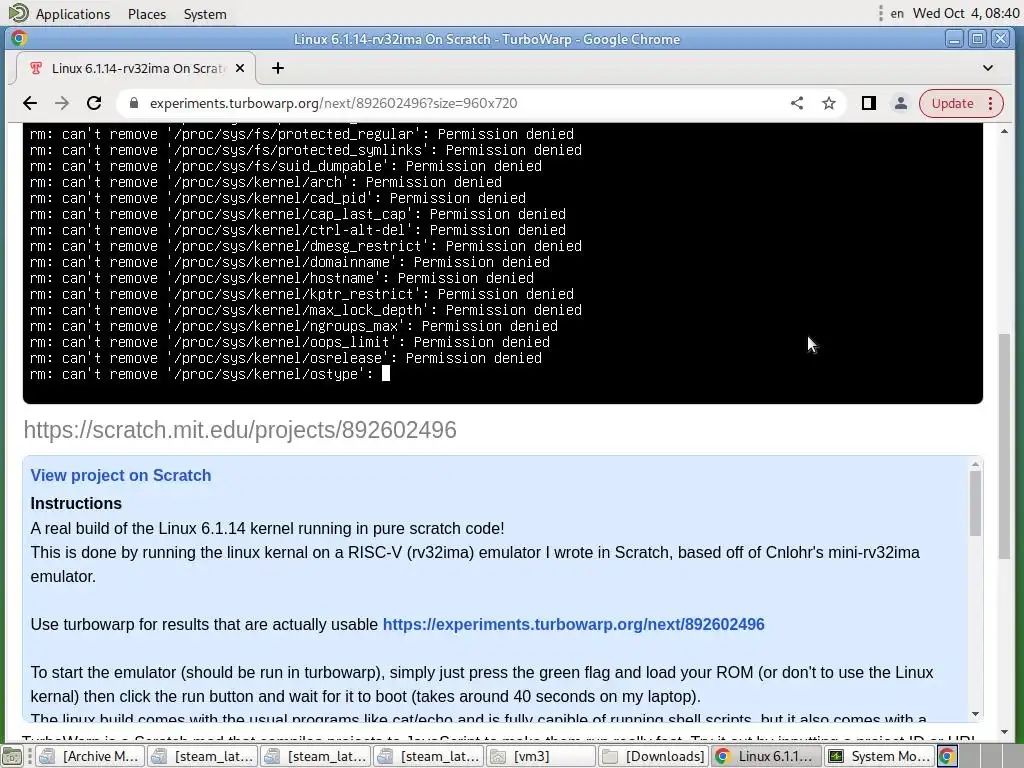The image size is (1024, 768).
Task: Click the terminal line '/proc/sys/kernel/hostname'
Action: (x=281, y=278)
